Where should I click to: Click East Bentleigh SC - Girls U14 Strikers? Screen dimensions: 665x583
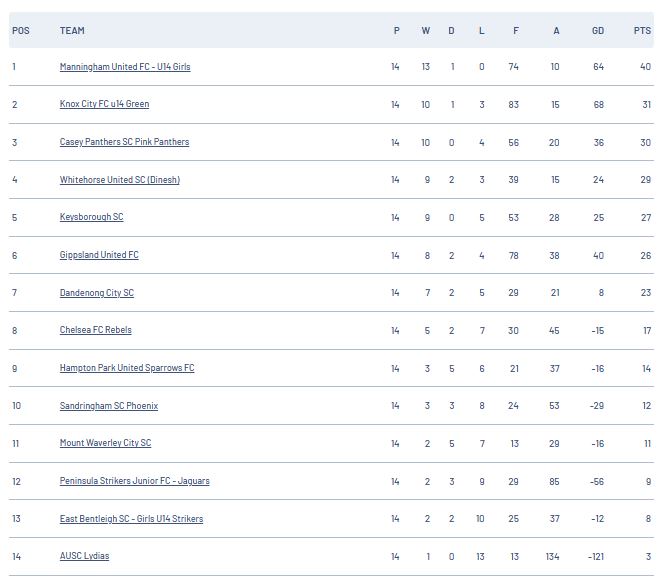131,519
